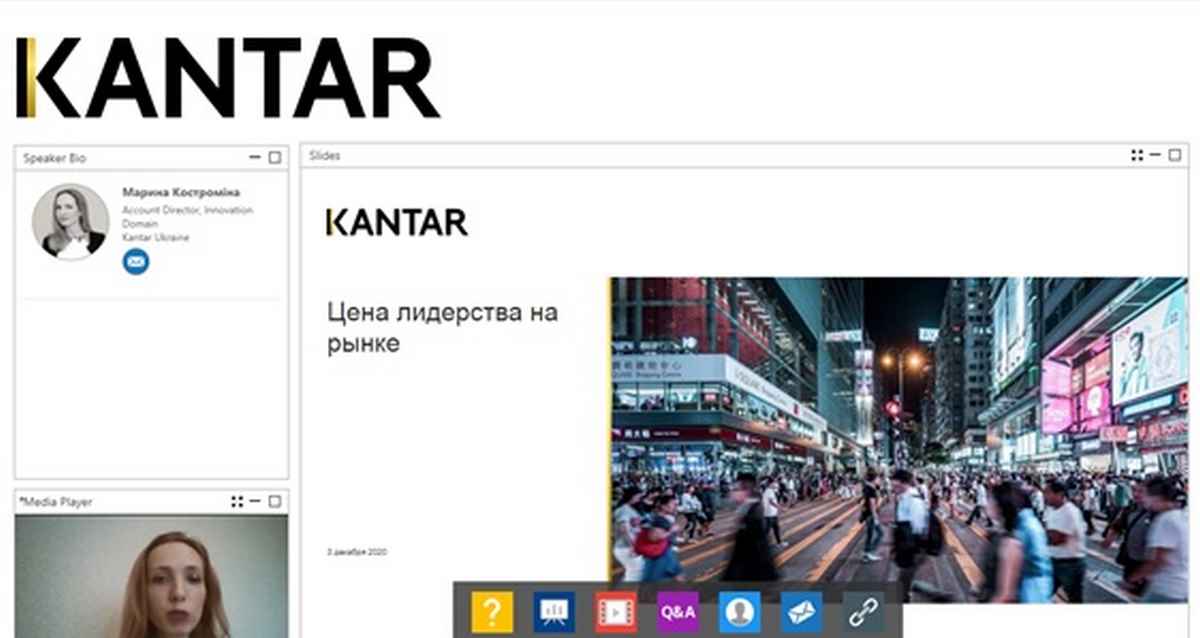Expand Slides panel with four-dot icon
The image size is (1200, 638).
tap(1137, 155)
